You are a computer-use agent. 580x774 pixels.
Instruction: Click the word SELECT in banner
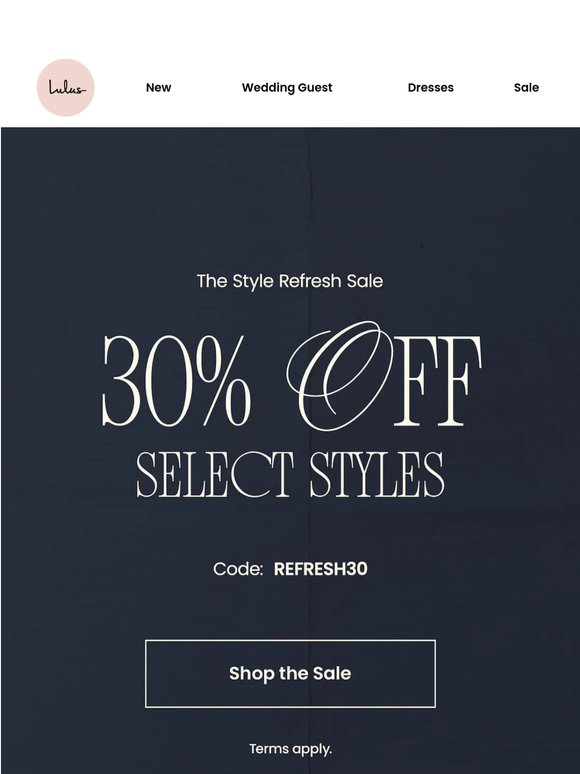(x=215, y=474)
